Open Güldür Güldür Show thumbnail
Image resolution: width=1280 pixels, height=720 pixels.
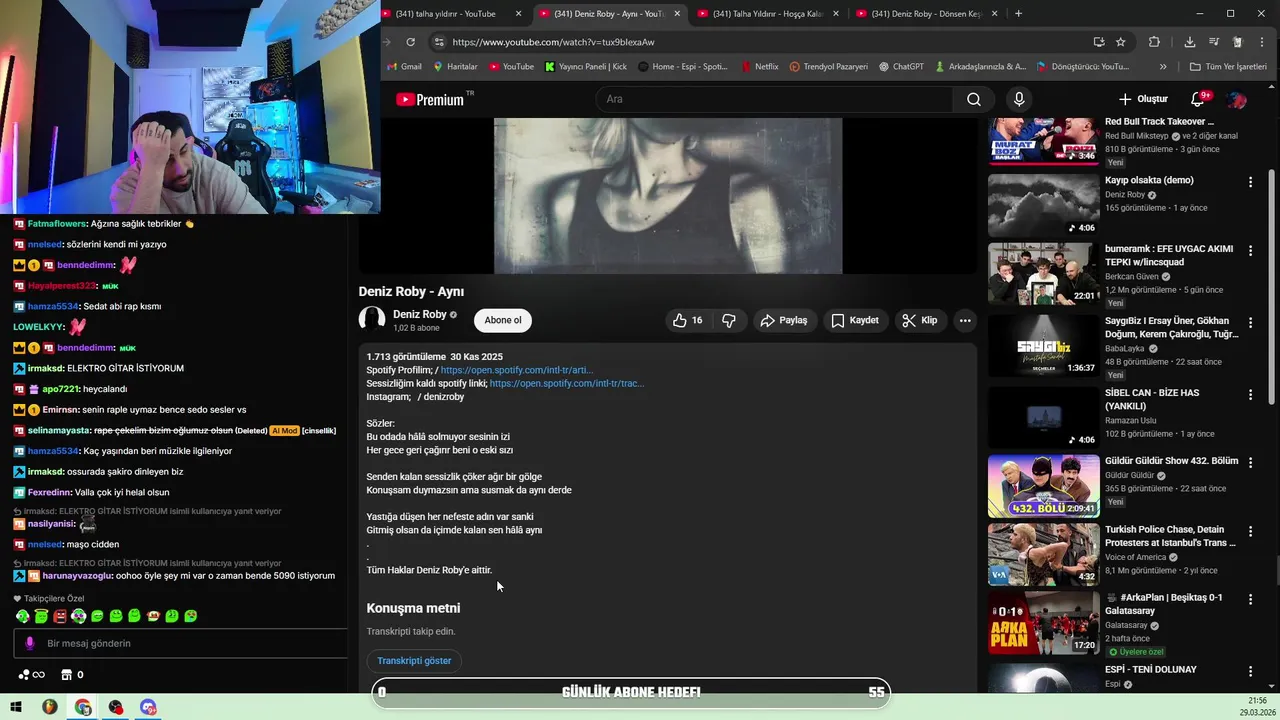click(1044, 486)
